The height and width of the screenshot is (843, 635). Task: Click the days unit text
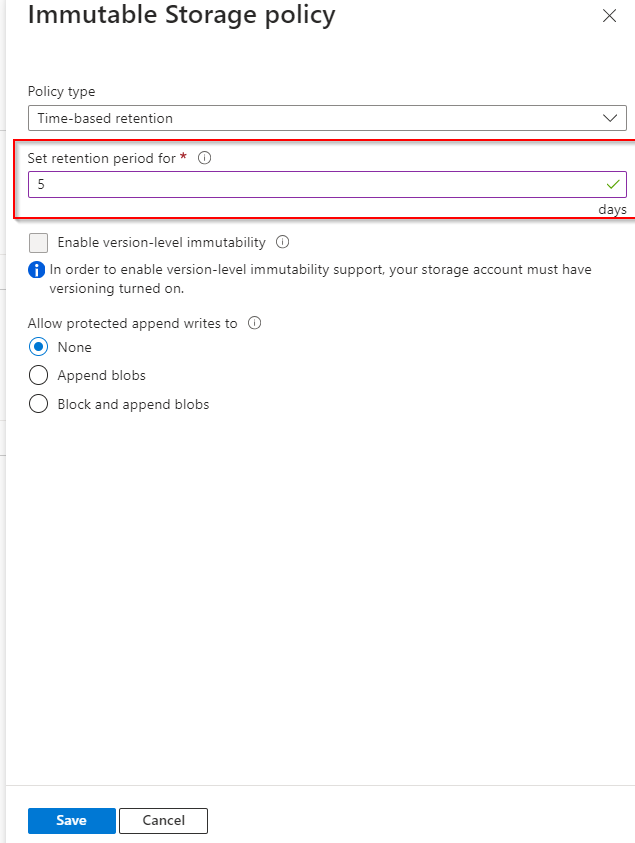pyautogui.click(x=612, y=210)
